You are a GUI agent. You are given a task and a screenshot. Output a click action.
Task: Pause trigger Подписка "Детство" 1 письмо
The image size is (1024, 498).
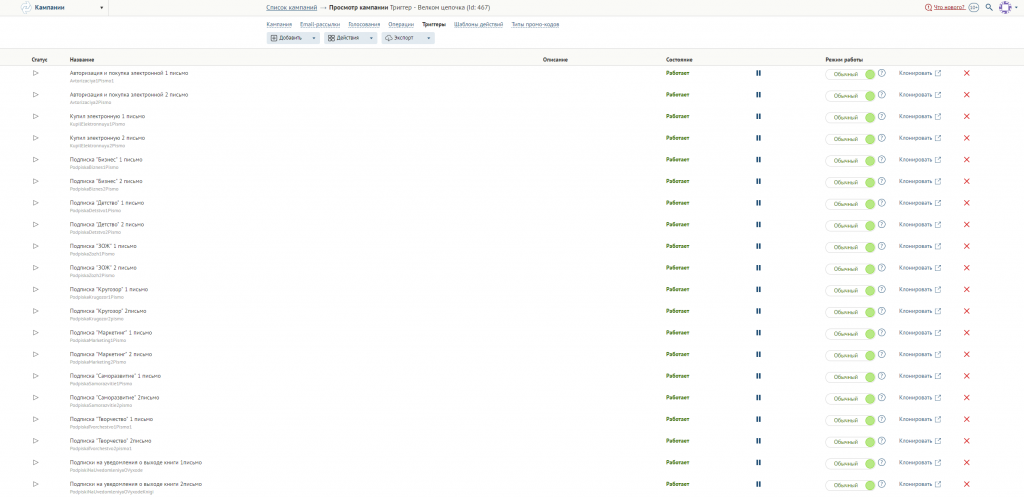coord(758,203)
